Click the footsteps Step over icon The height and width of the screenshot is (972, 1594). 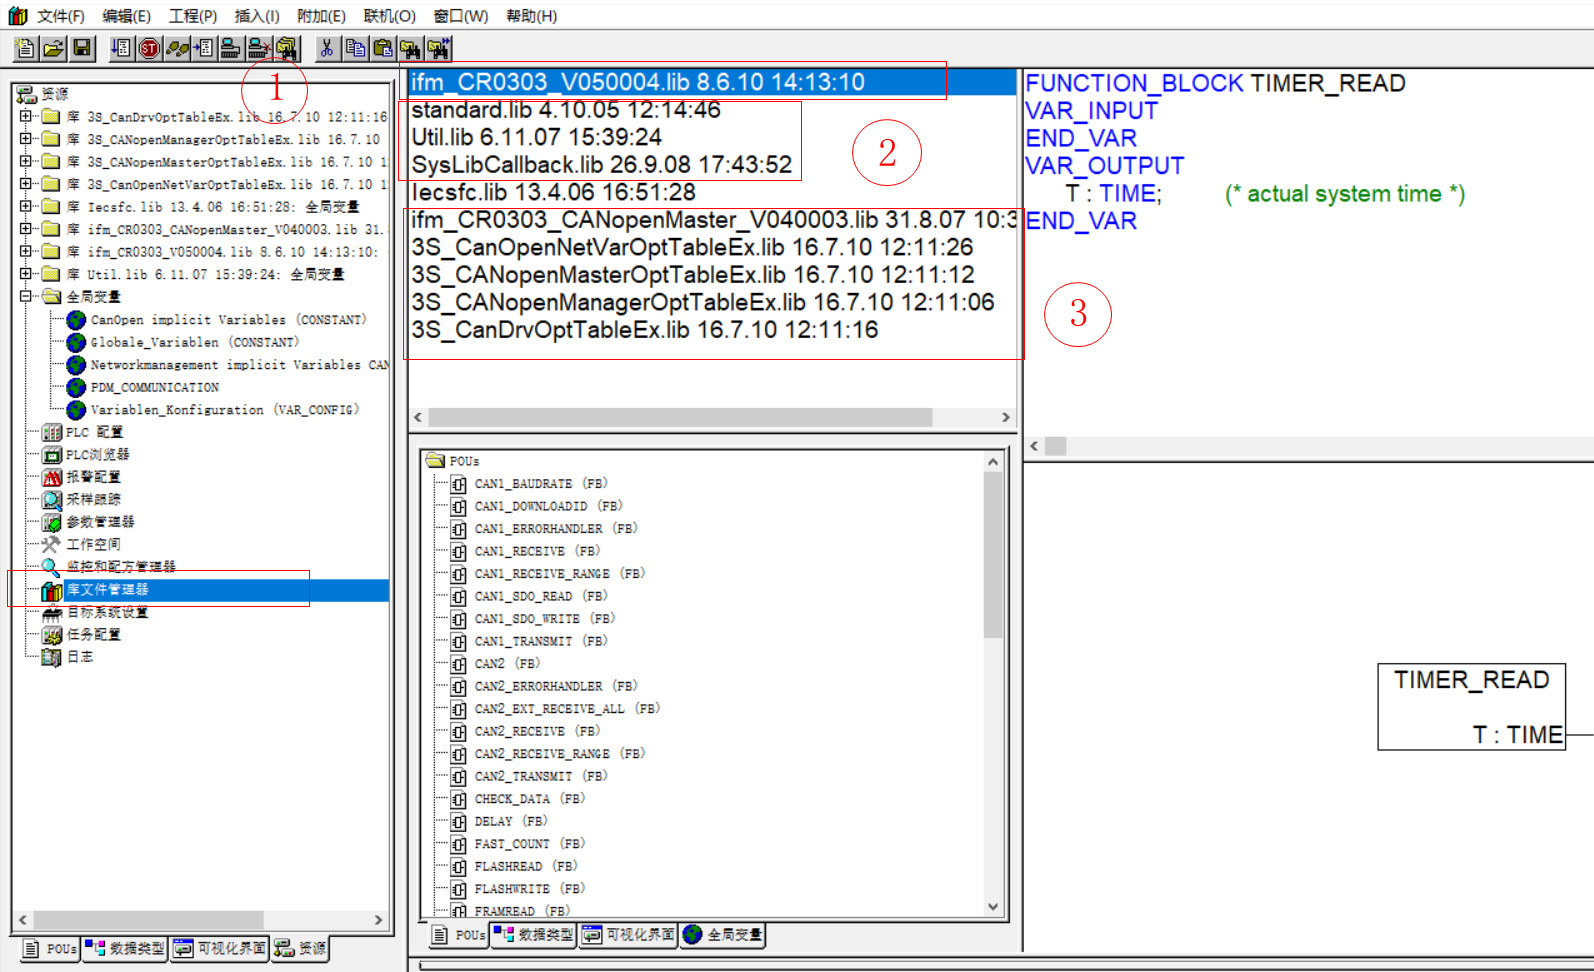coord(177,48)
